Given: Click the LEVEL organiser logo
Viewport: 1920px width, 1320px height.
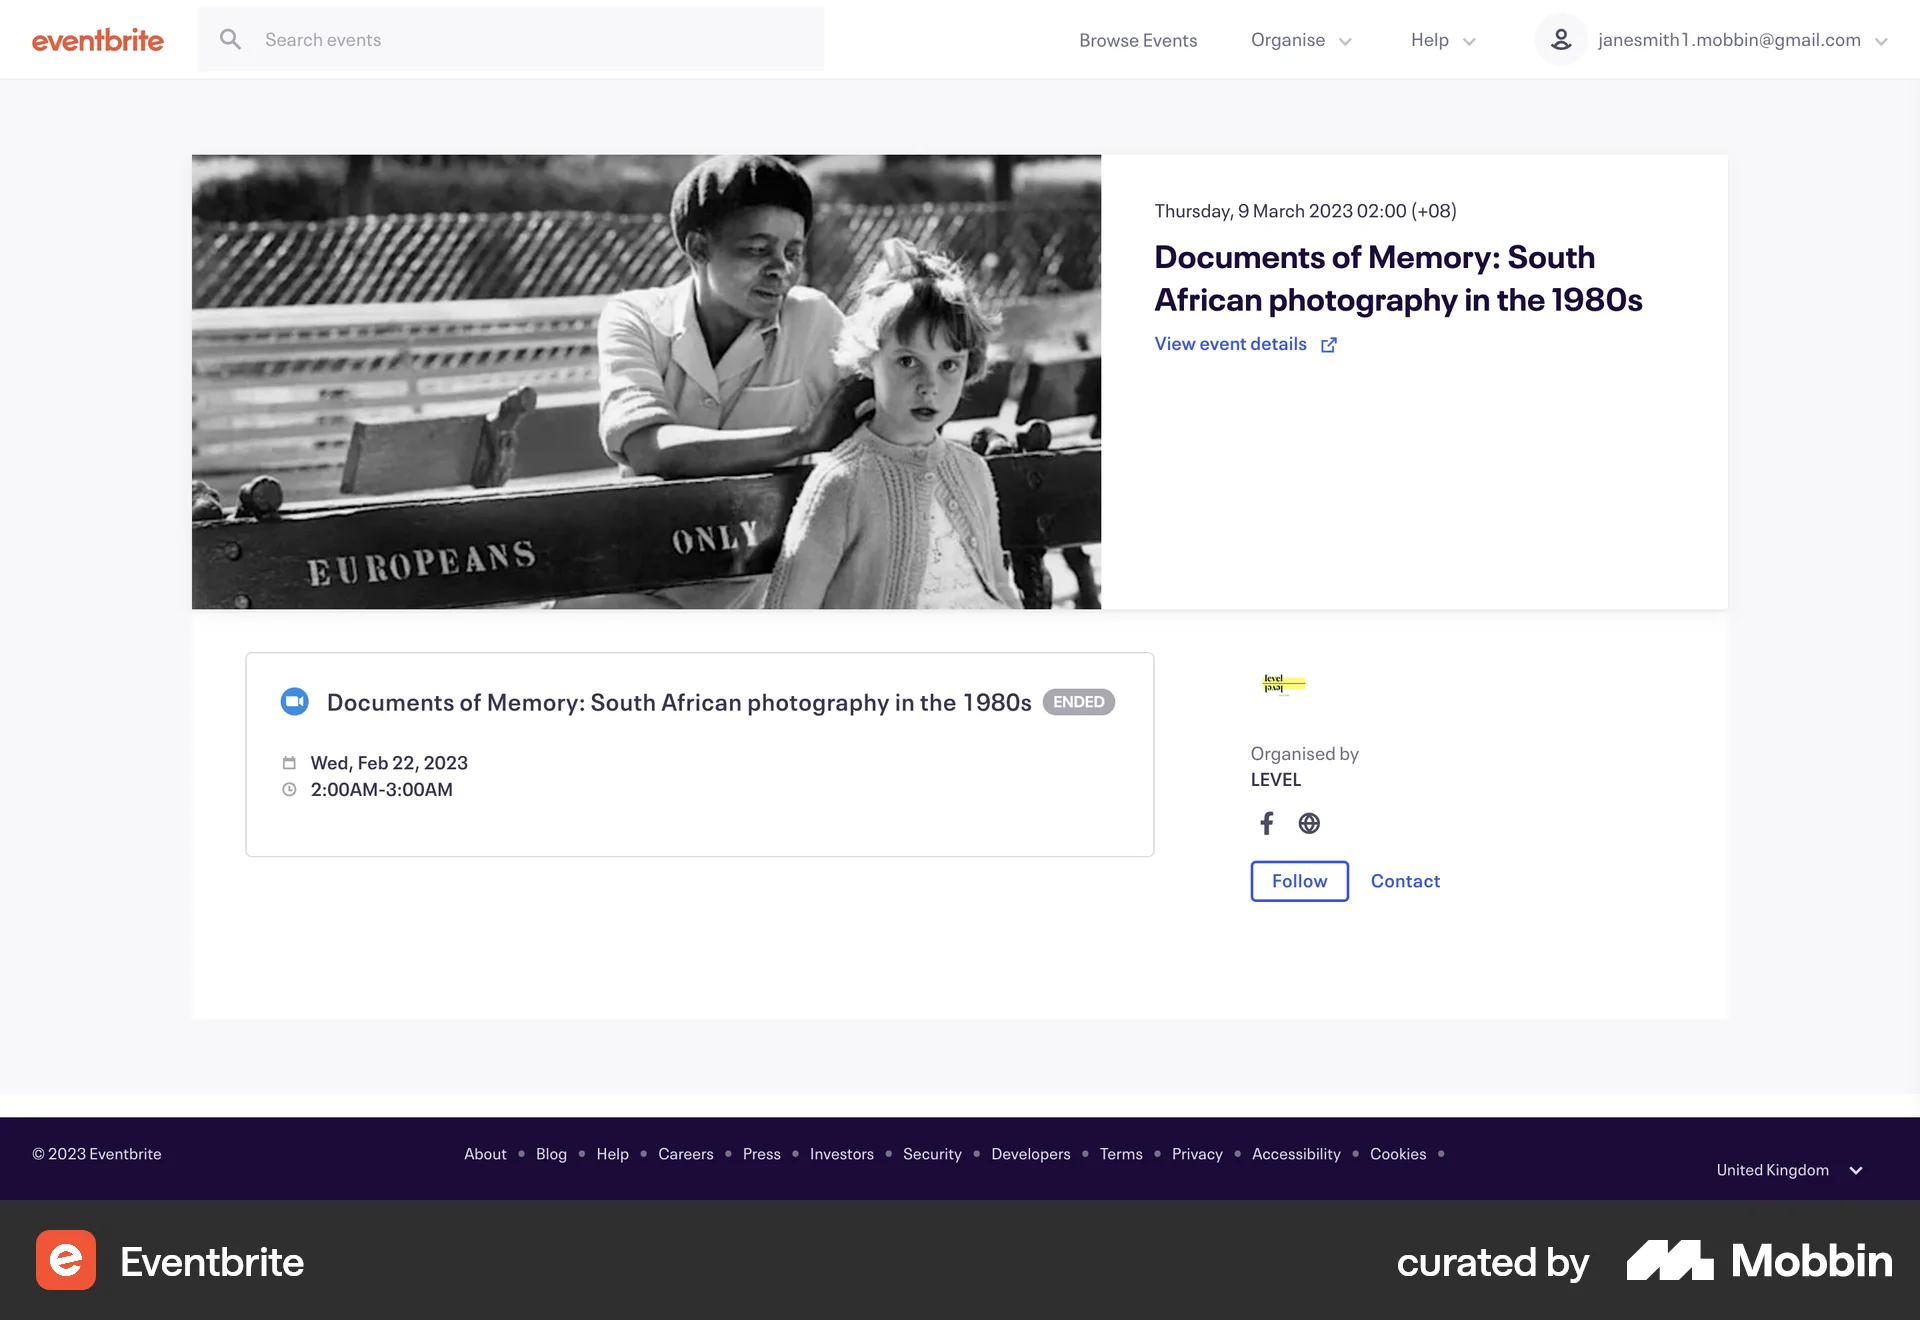Looking at the screenshot, I should pos(1284,684).
